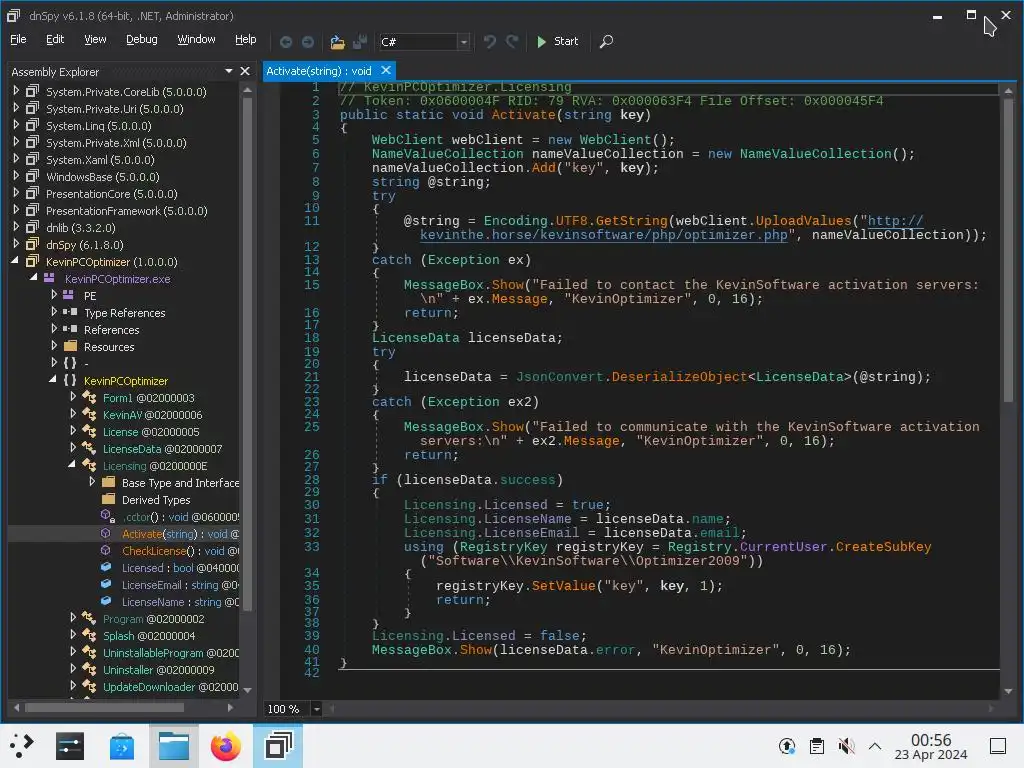1024x768 pixels.
Task: Open the file manager from taskbar
Action: 174,746
